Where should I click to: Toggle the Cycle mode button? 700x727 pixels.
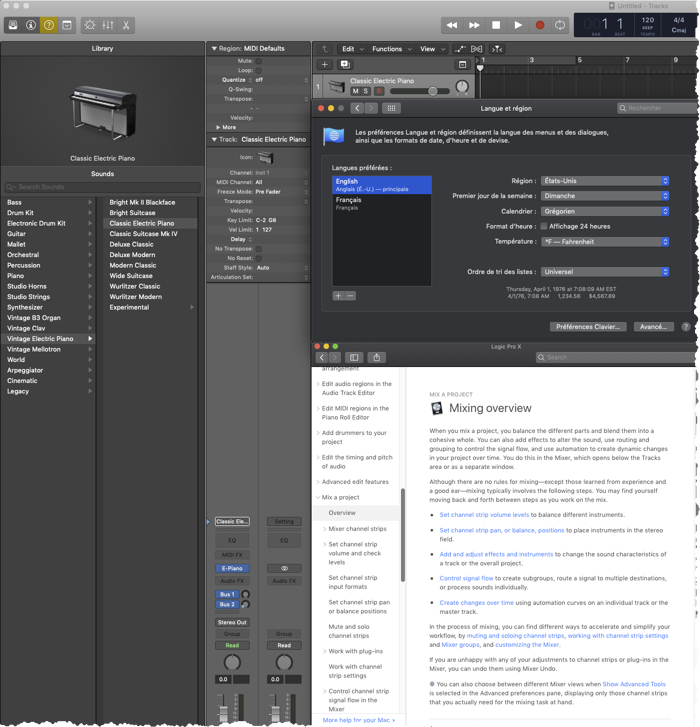tap(560, 24)
